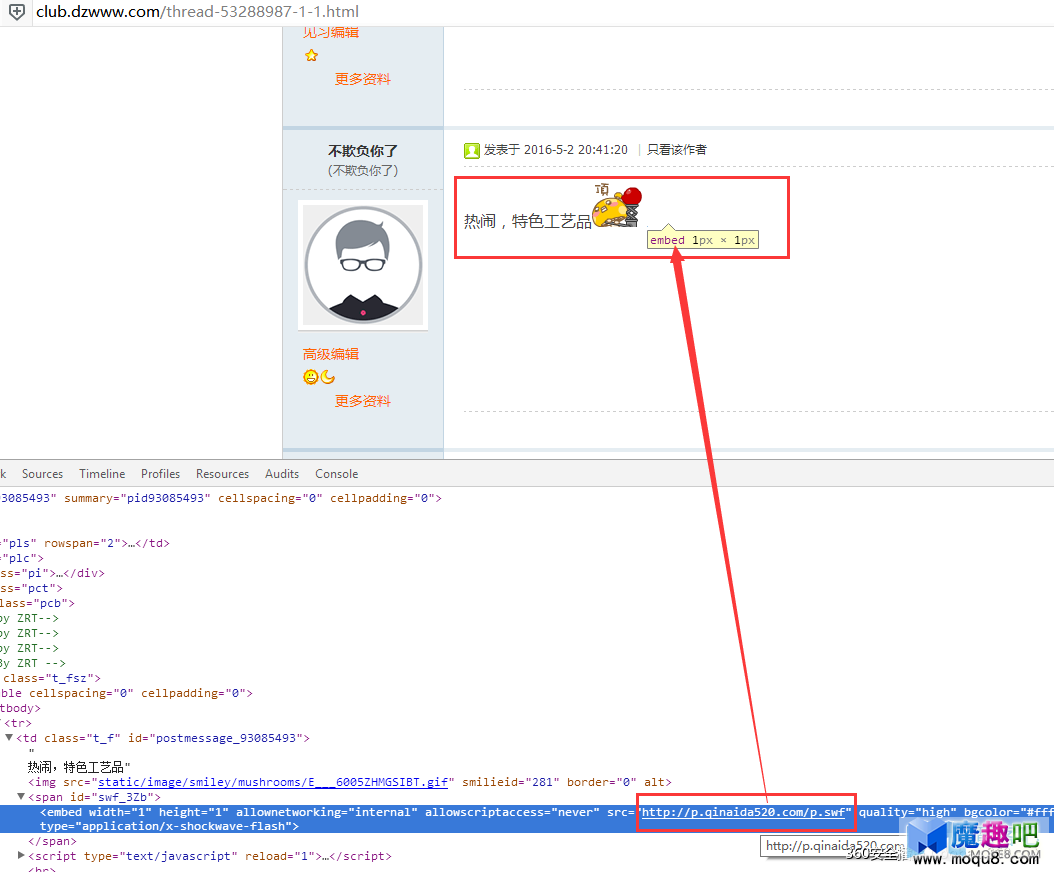
Task: Select the lass="pcb" DOM line
Action: 38,603
